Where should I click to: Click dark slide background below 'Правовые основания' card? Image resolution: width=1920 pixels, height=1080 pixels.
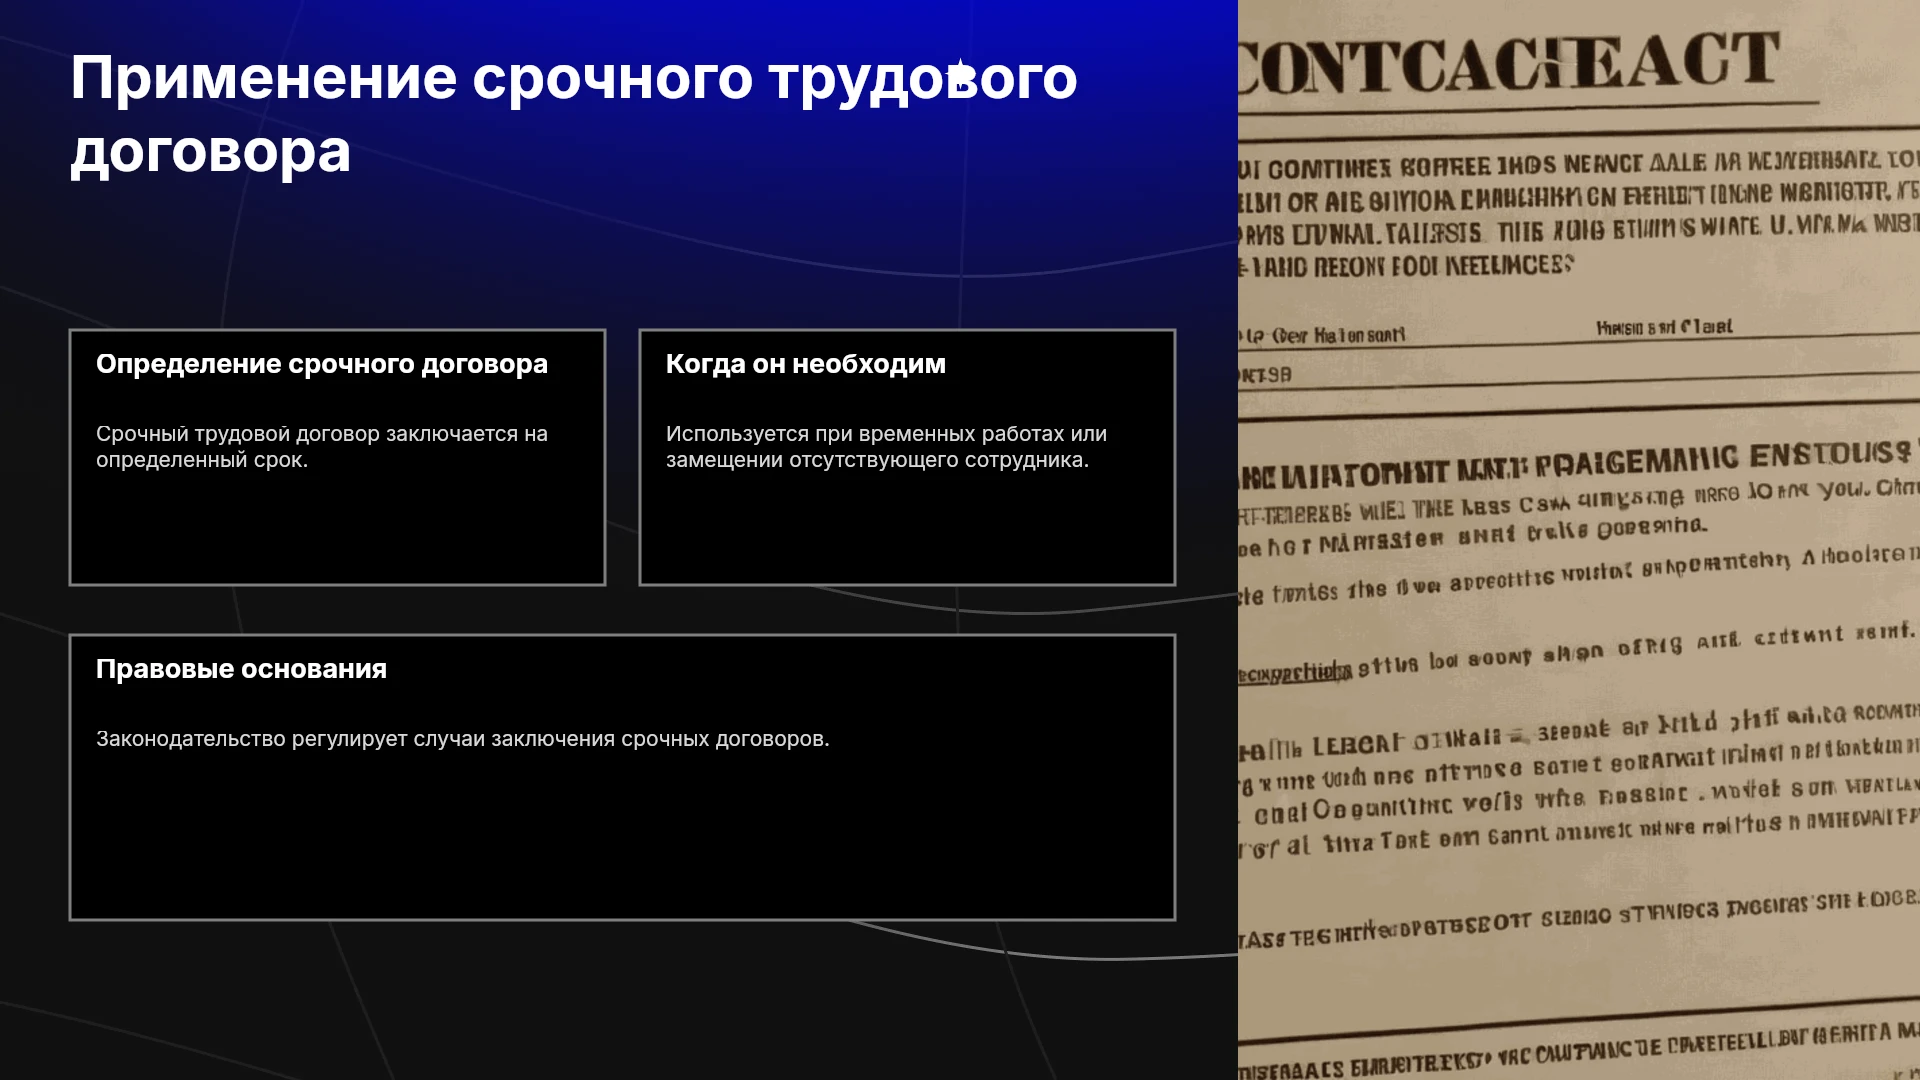(620, 1000)
